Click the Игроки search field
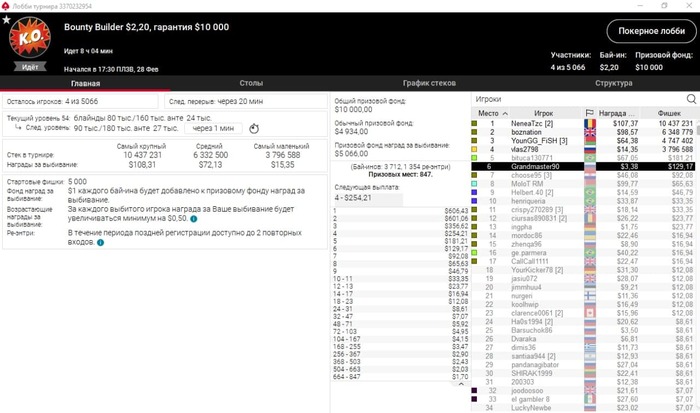Viewport: 700px width, 413px height. [578, 99]
